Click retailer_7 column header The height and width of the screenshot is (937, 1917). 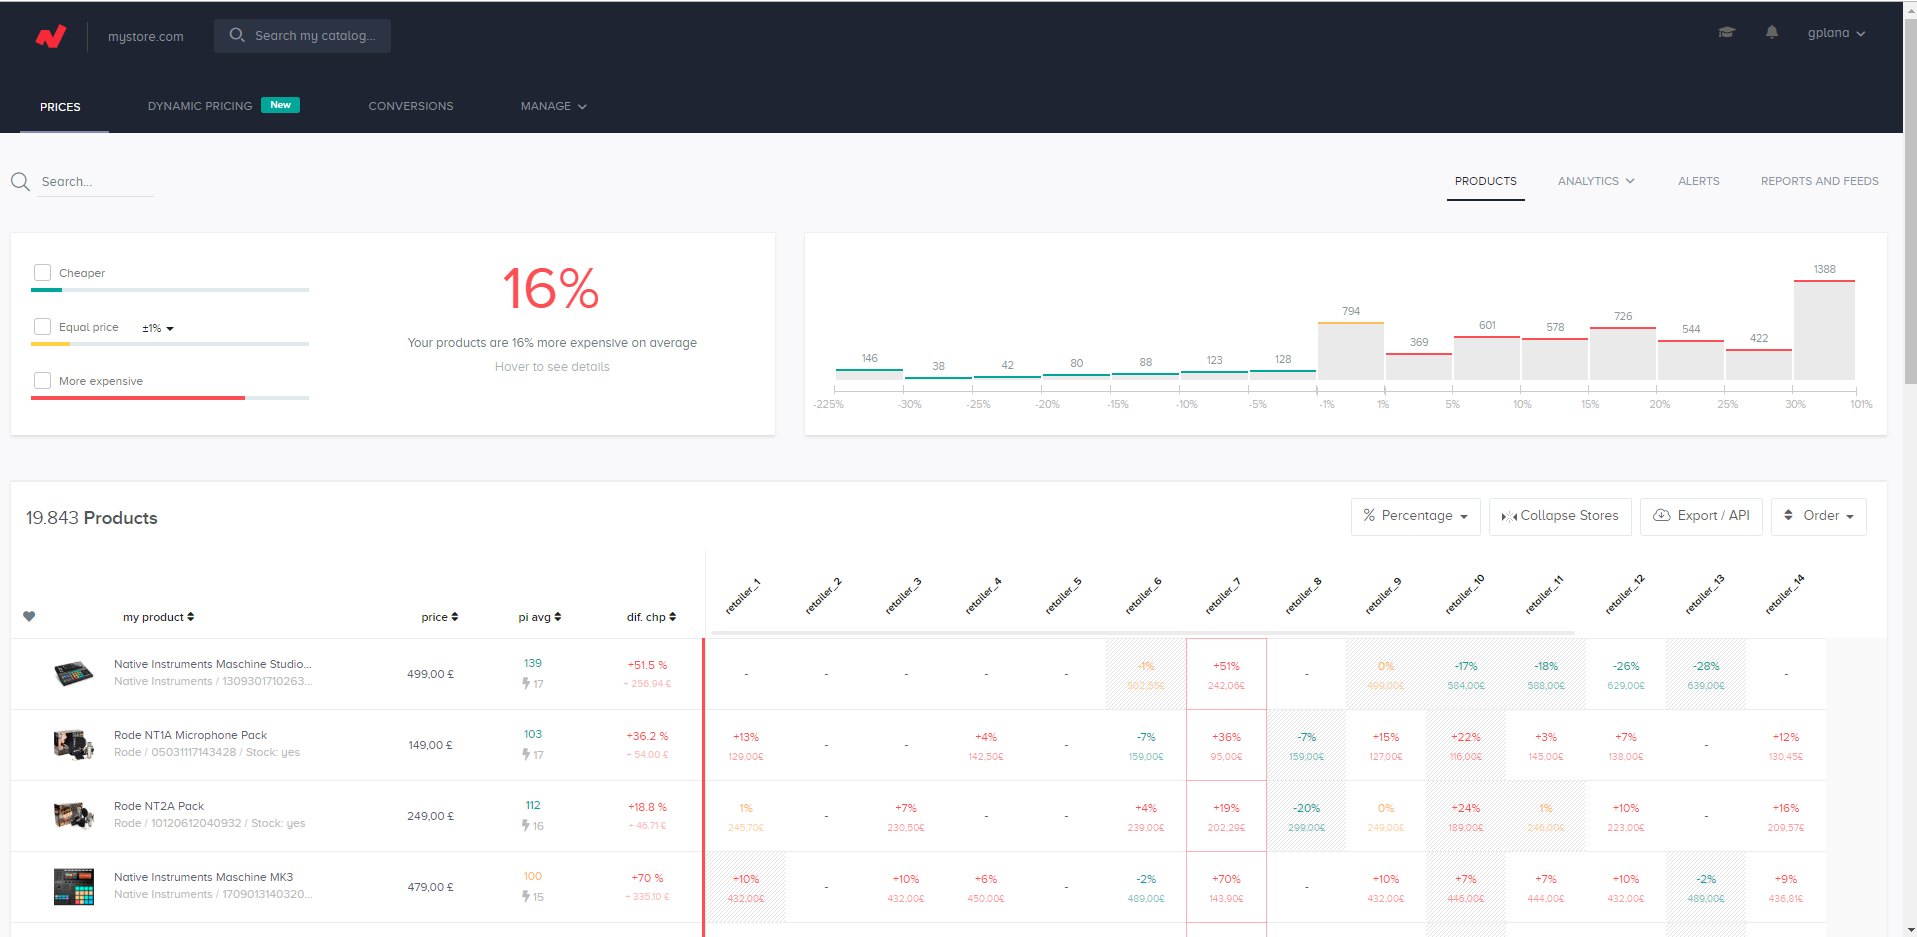(1223, 596)
